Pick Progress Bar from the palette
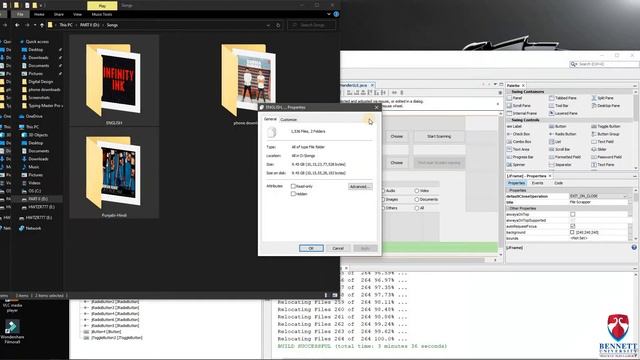 click(x=520, y=157)
